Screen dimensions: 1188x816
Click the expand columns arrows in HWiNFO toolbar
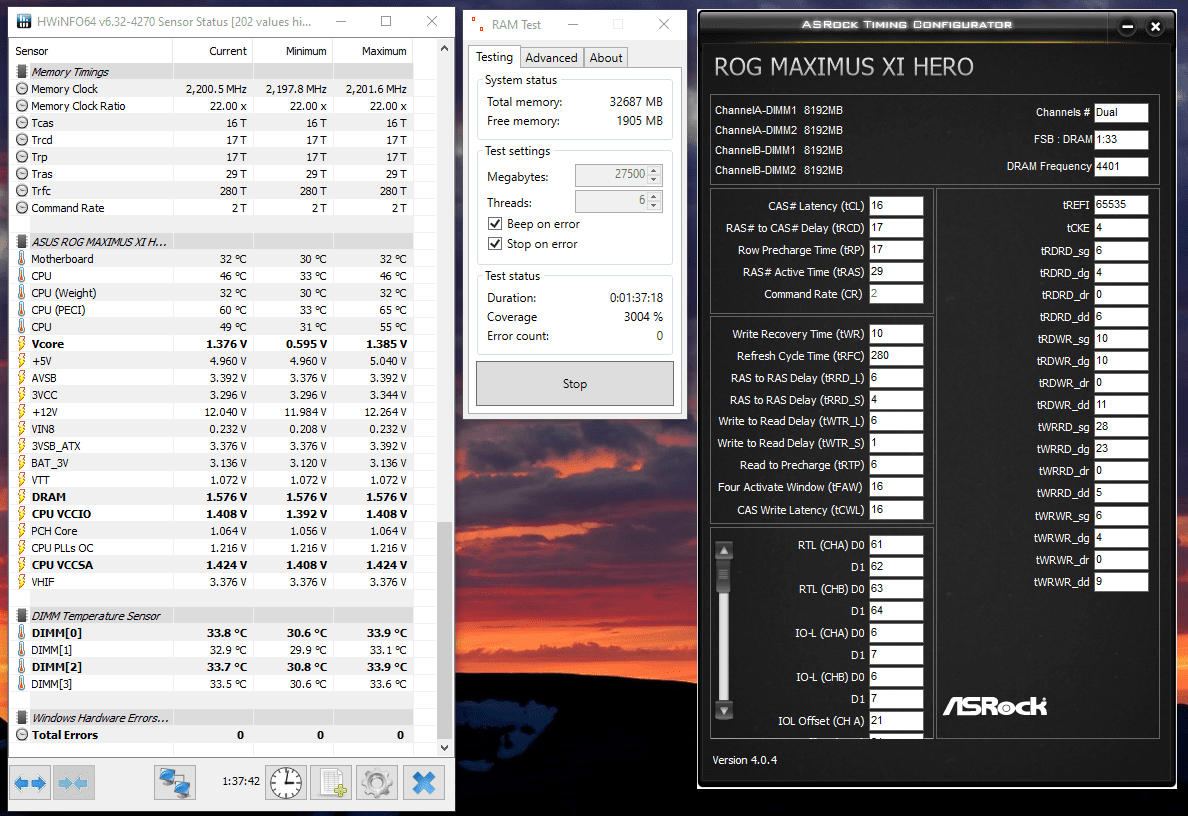(30, 783)
